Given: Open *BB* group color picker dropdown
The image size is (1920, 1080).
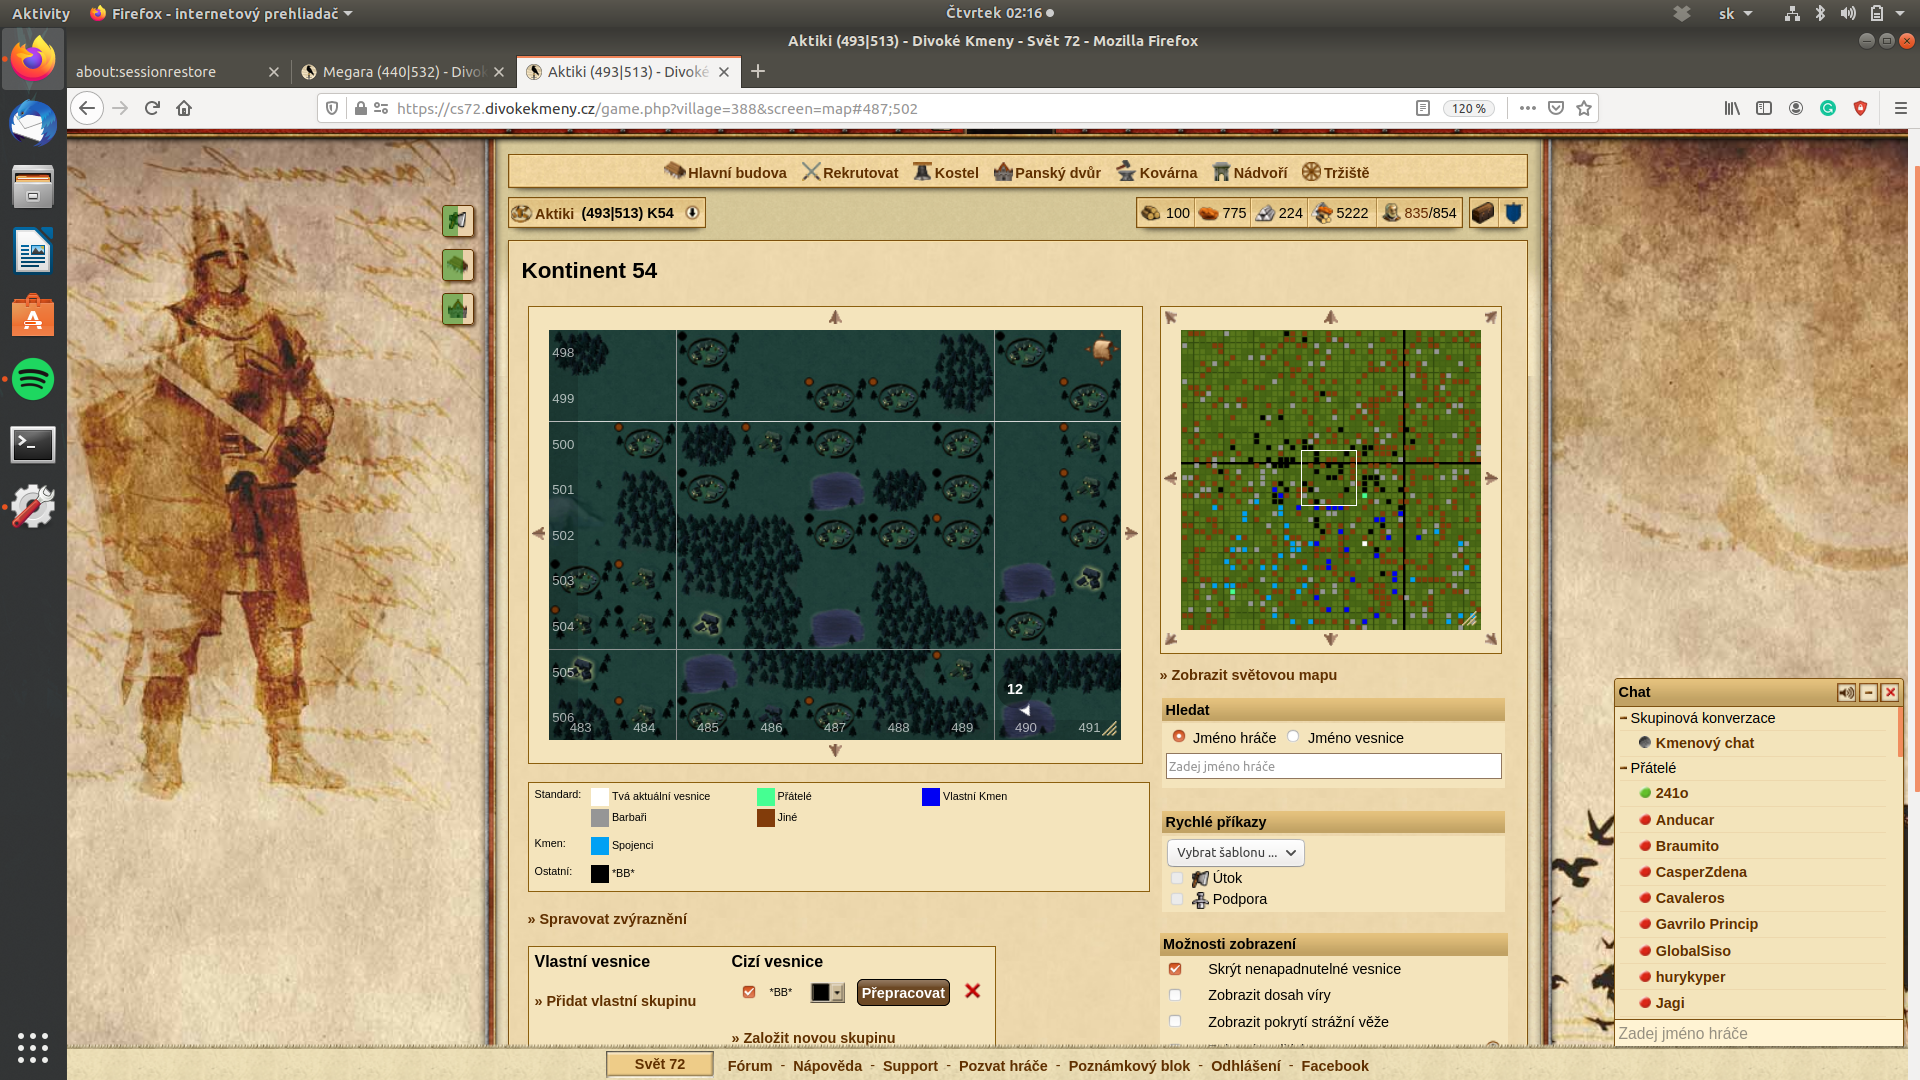Looking at the screenshot, I should (x=827, y=992).
